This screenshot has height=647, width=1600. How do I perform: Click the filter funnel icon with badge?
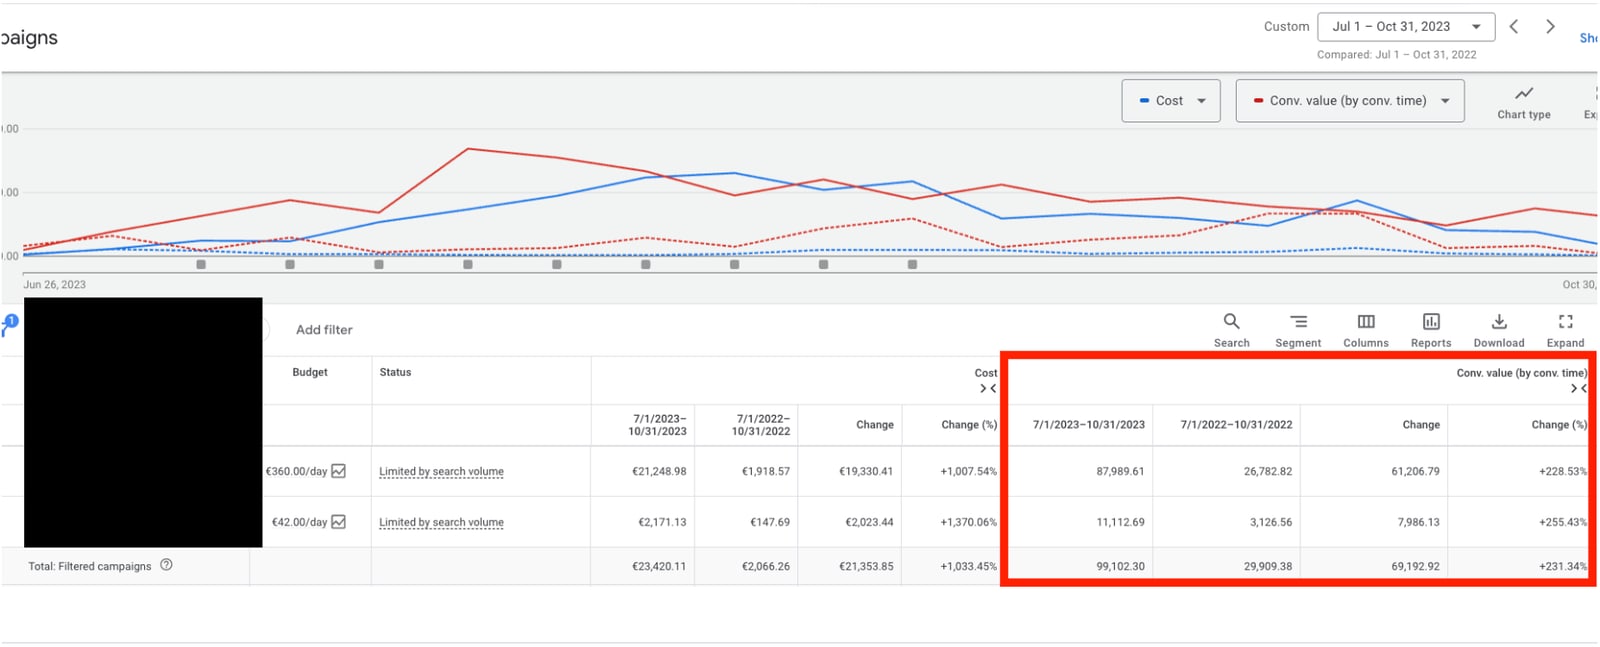point(9,325)
